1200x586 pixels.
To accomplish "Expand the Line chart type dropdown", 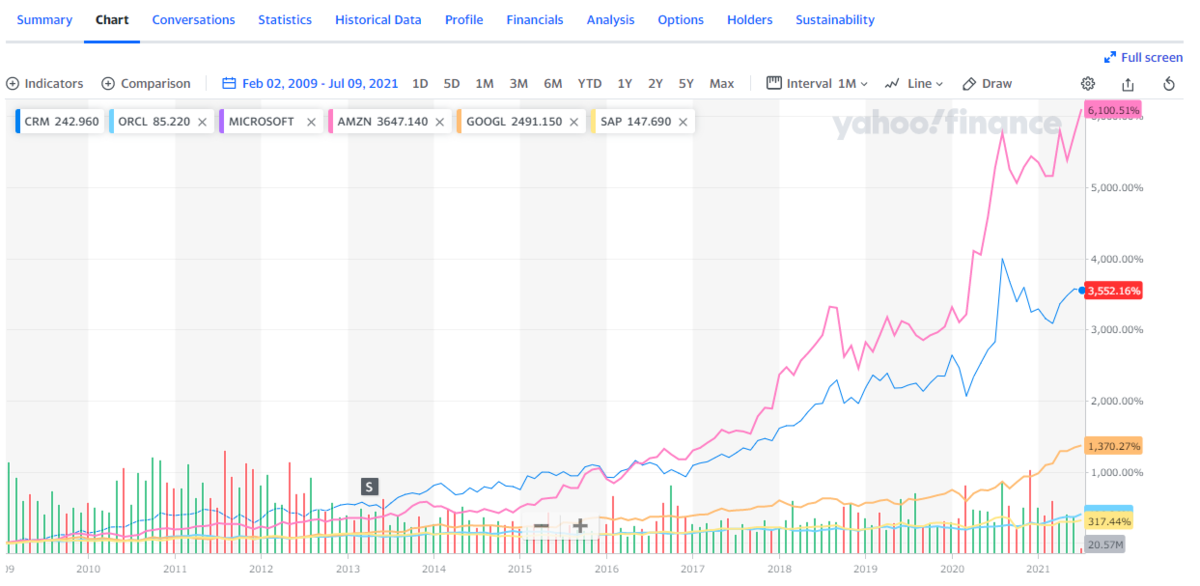I will tap(915, 84).
